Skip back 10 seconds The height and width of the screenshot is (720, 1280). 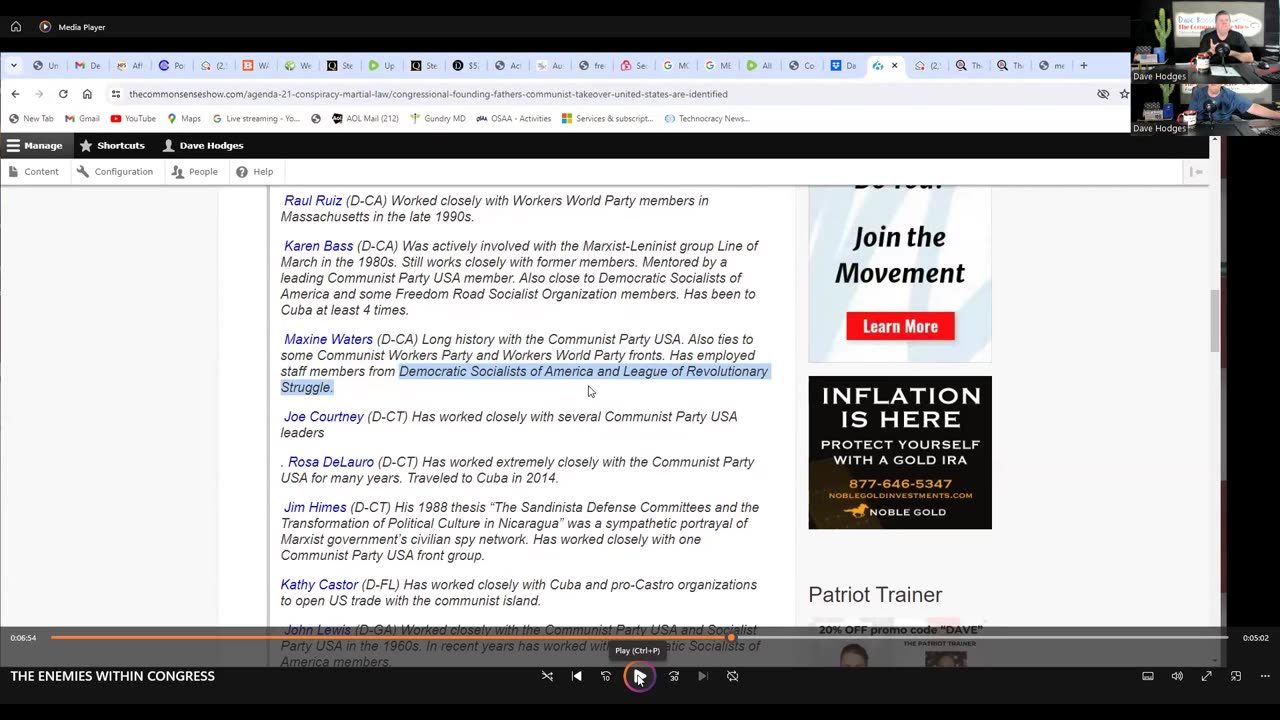(605, 677)
